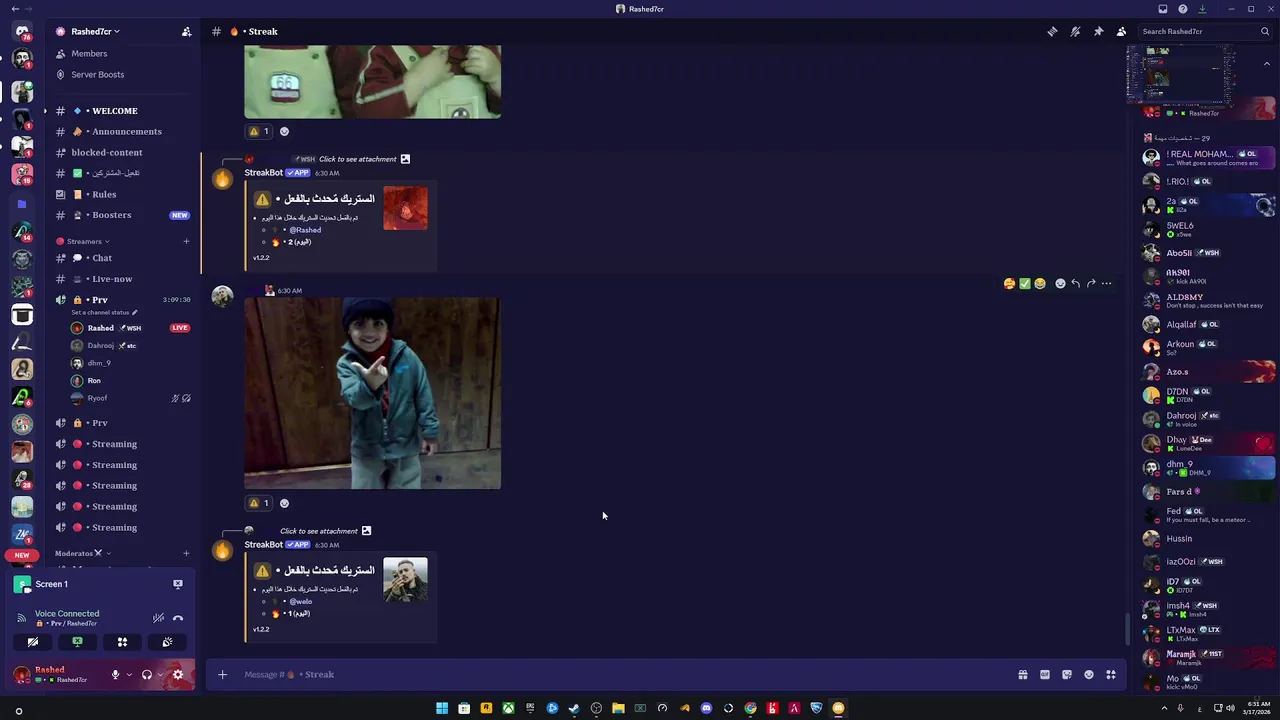Deafen with headphones icon
Image resolution: width=1280 pixels, height=720 pixels.
[x=147, y=675]
